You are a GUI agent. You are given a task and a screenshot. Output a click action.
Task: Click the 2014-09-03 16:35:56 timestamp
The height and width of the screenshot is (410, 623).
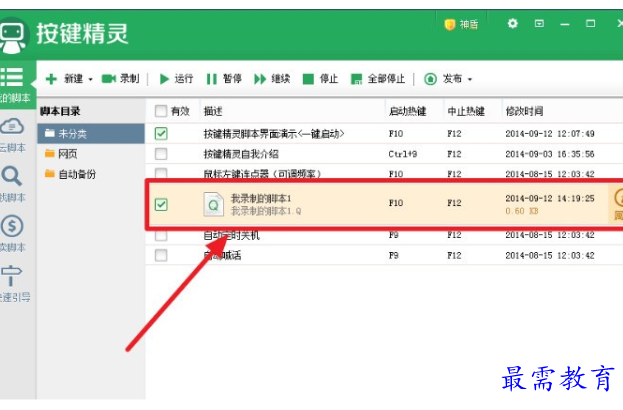point(550,154)
